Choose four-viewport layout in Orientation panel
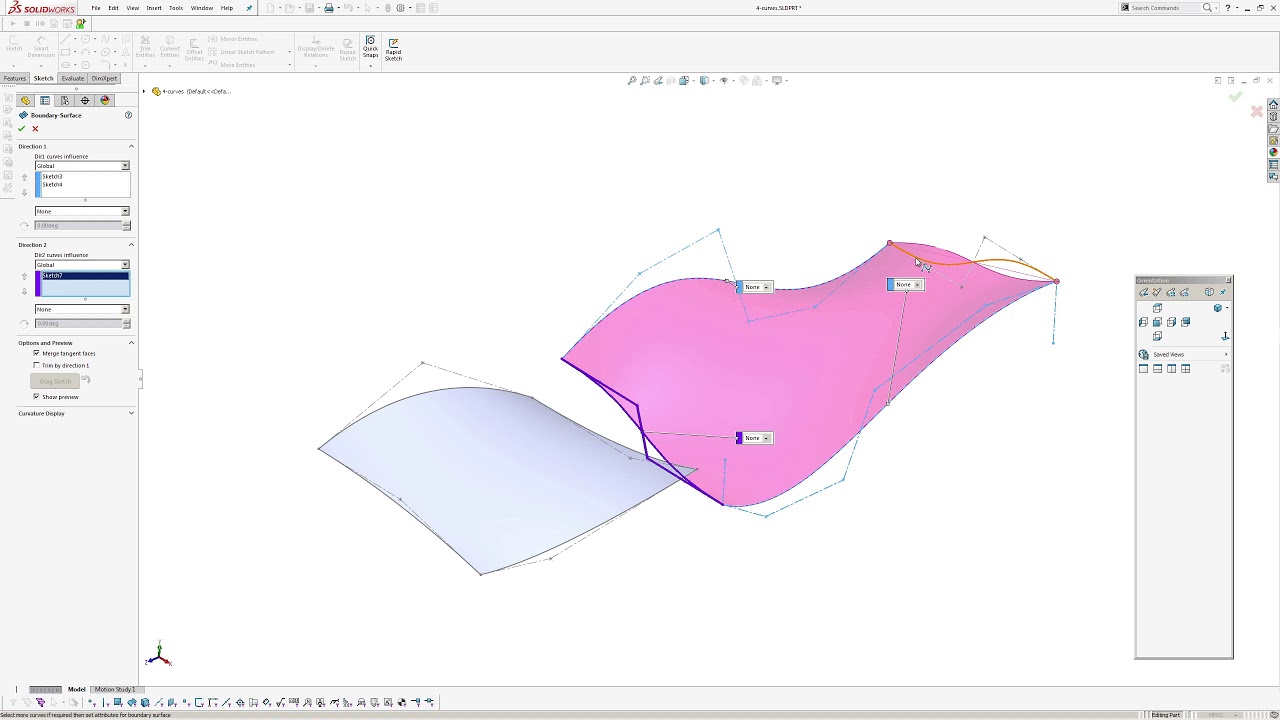1280x720 pixels. click(1186, 368)
